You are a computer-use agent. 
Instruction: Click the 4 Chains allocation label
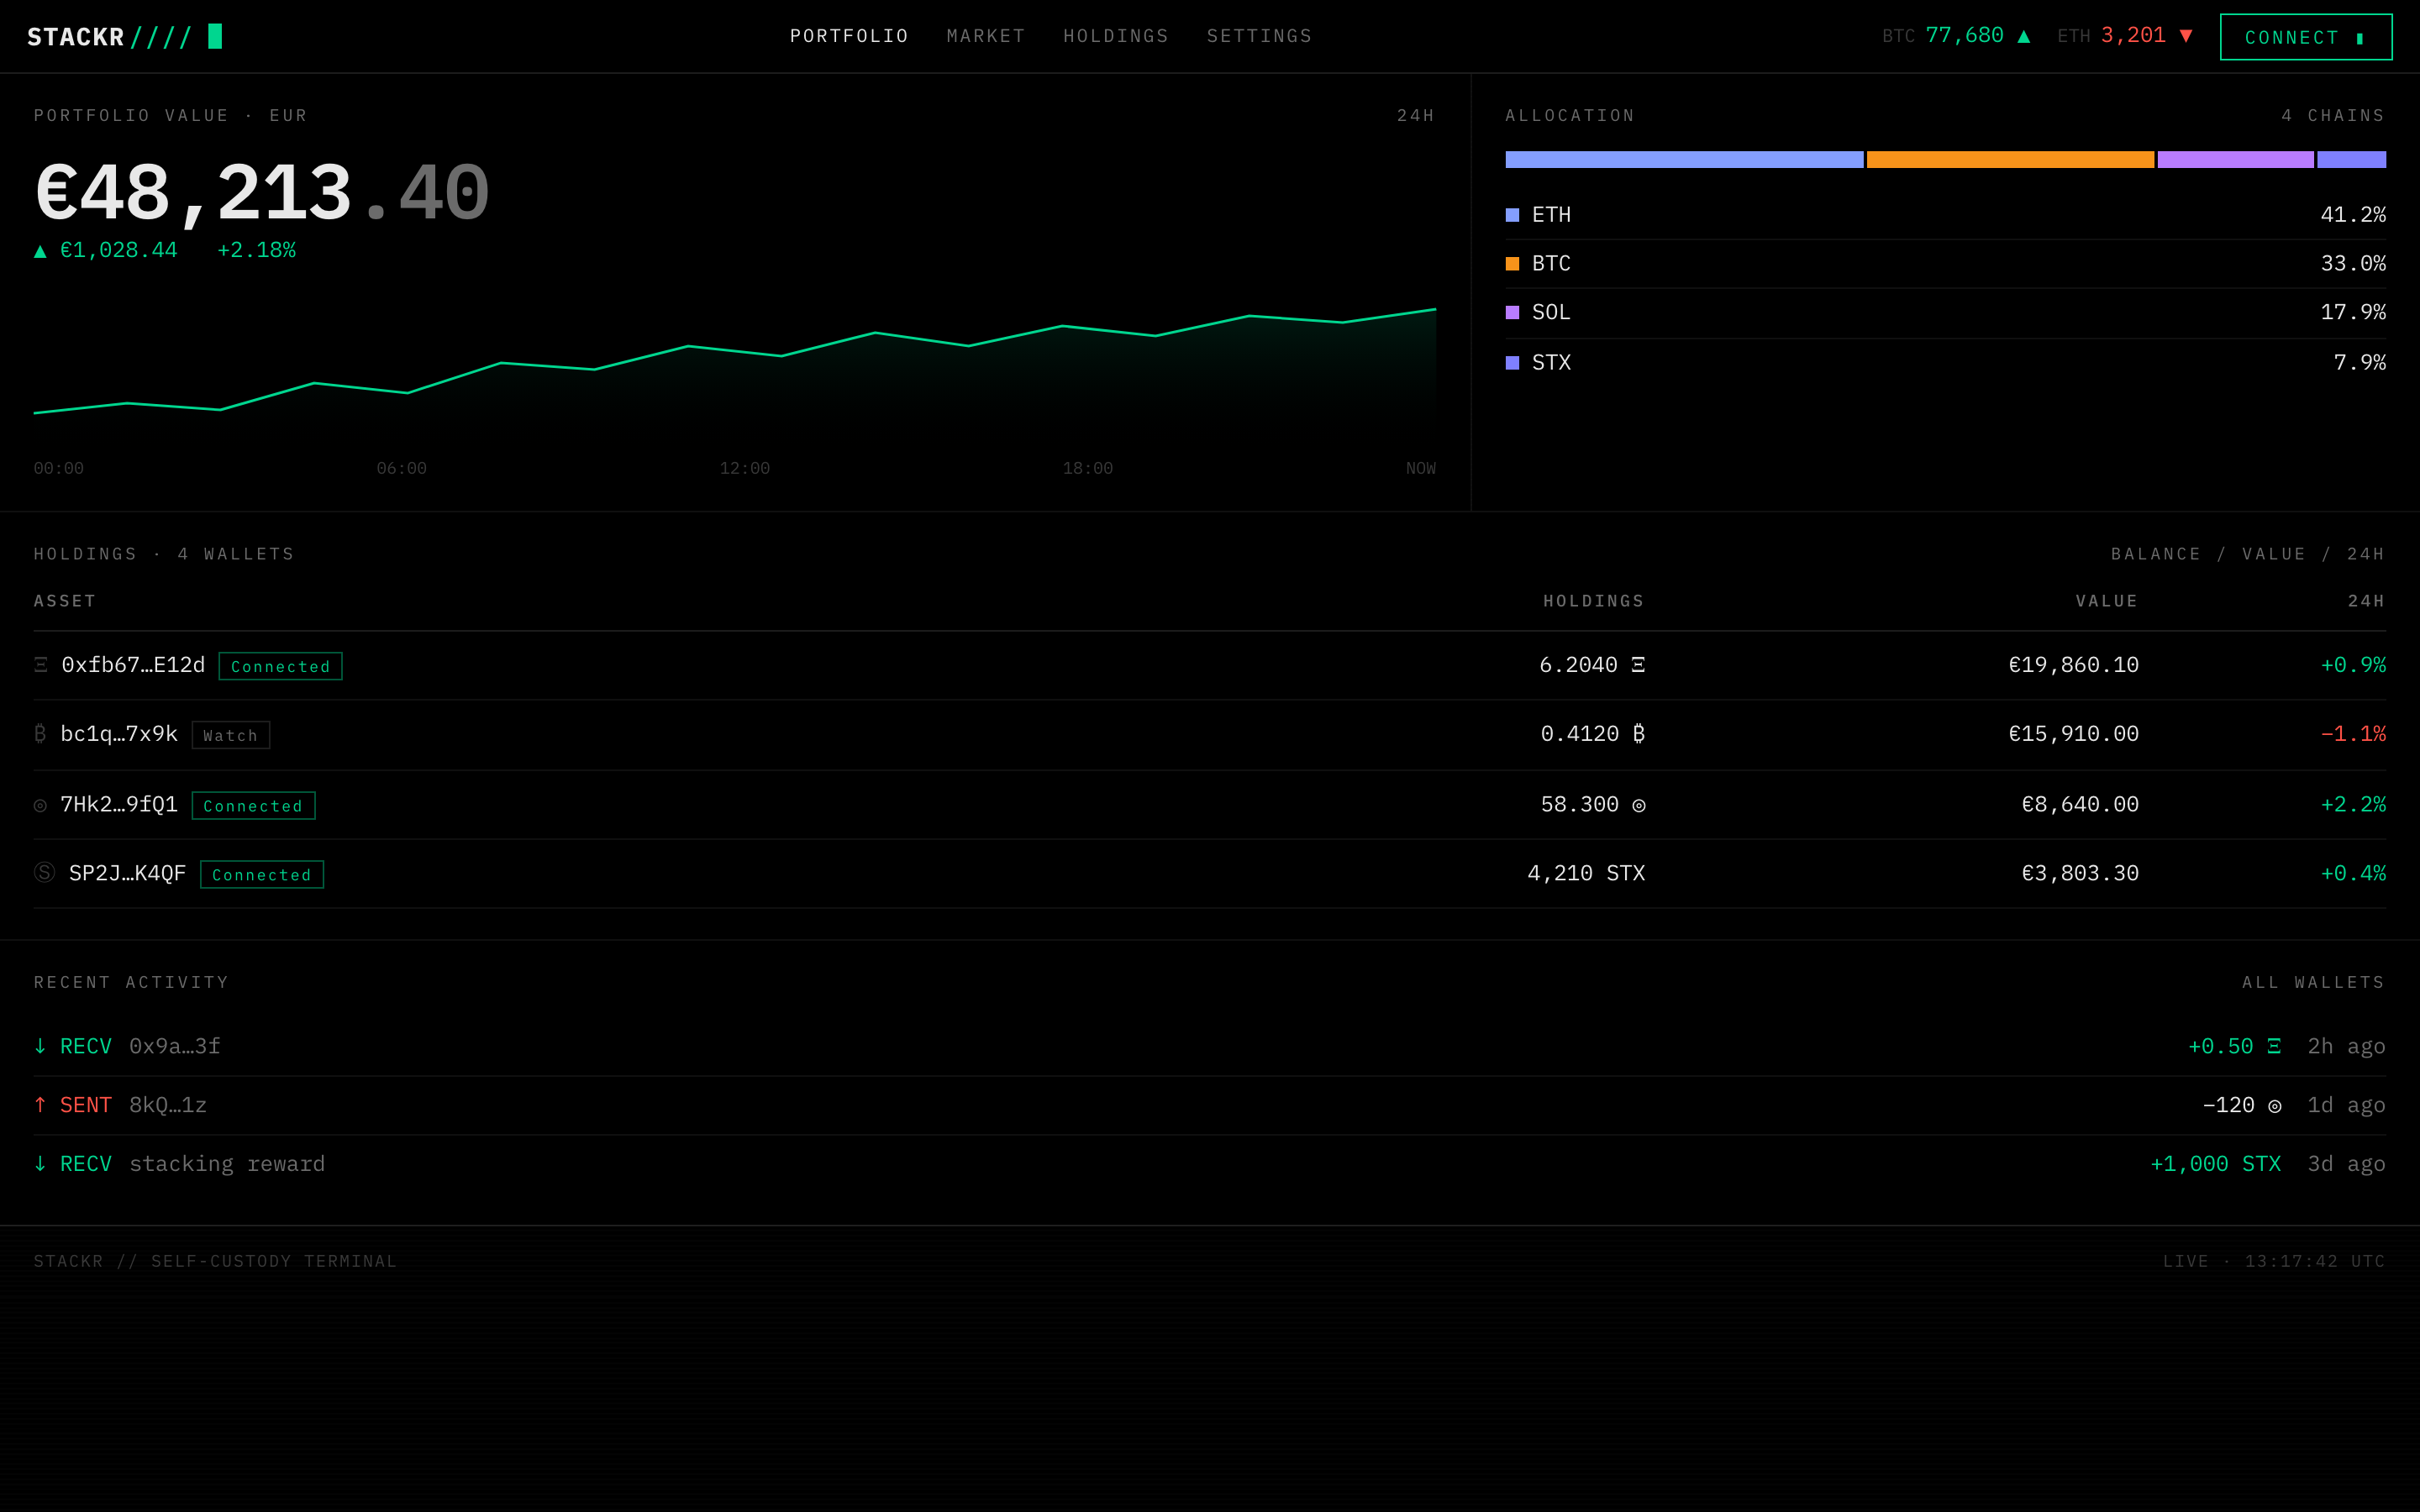tap(2333, 116)
